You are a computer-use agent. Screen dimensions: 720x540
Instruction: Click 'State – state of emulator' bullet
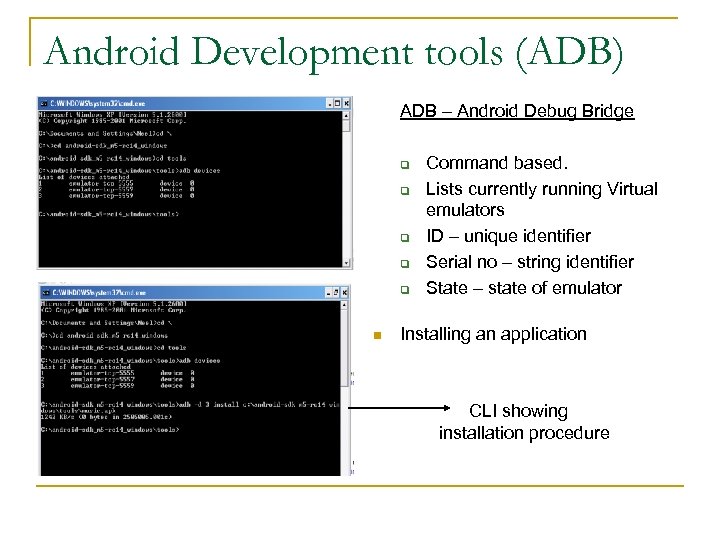point(524,288)
